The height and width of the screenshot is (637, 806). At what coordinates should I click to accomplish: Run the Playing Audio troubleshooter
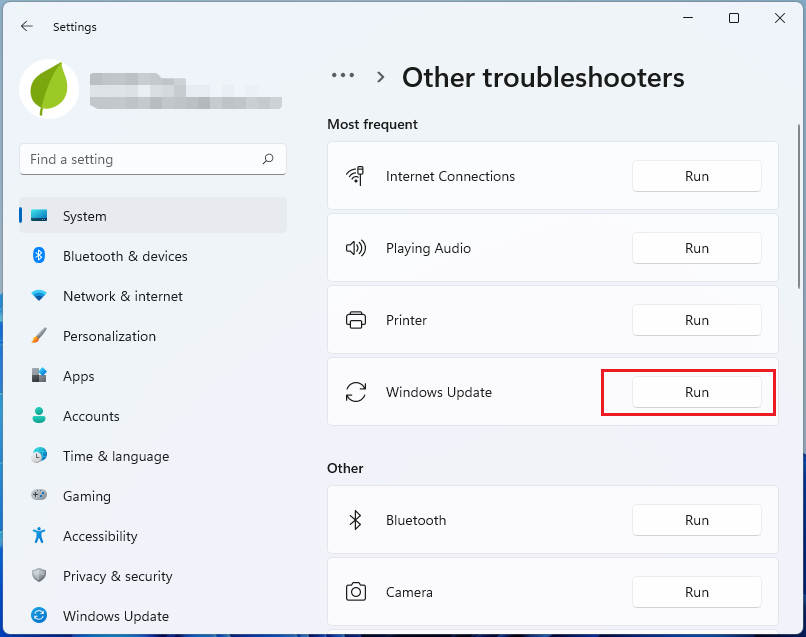(x=697, y=248)
